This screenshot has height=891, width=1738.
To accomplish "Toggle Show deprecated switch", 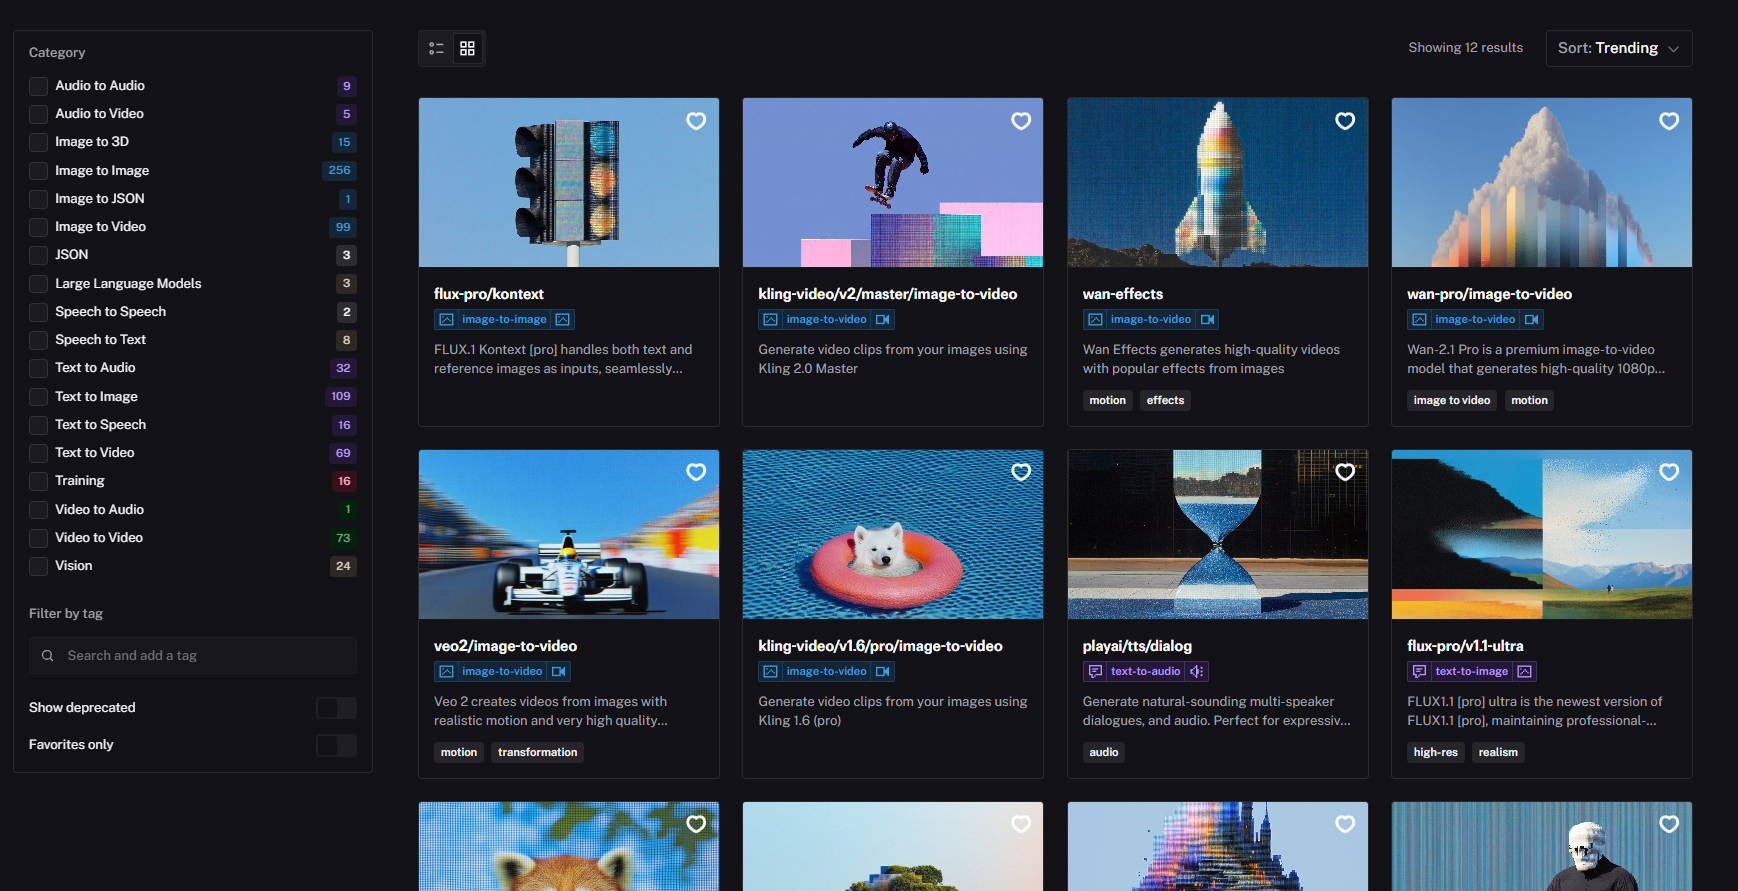I will (336, 708).
